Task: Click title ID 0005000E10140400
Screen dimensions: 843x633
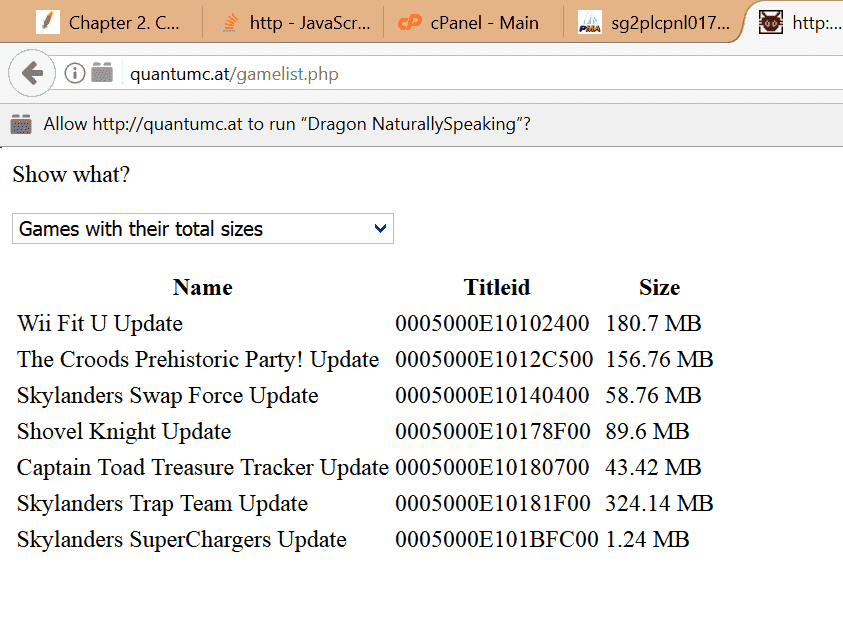Action: pos(492,395)
